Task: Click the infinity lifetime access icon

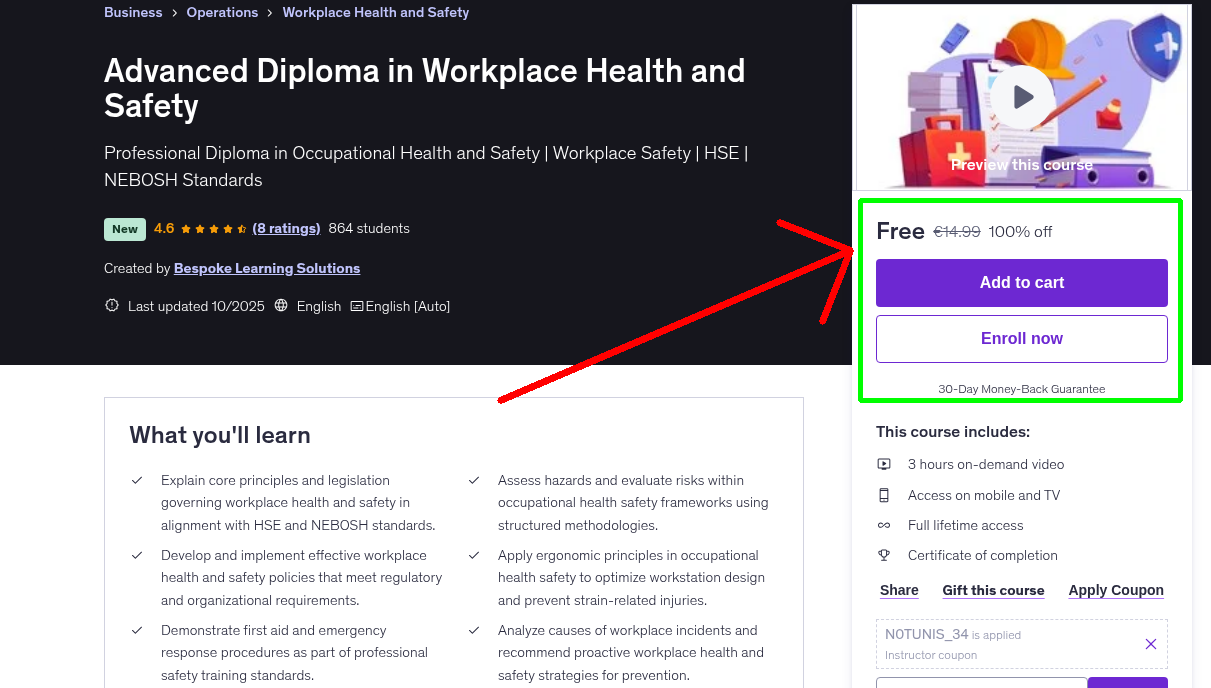Action: pos(884,525)
